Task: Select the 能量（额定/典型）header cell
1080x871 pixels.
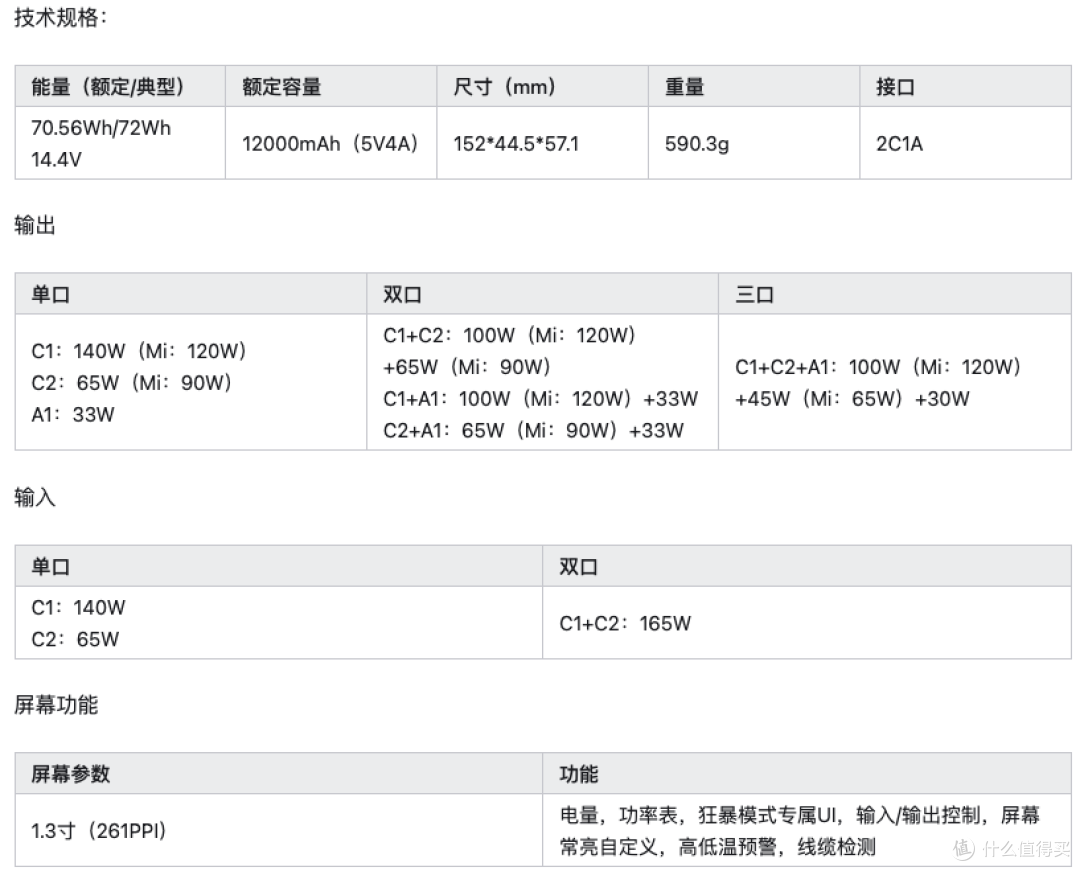Action: (120, 87)
